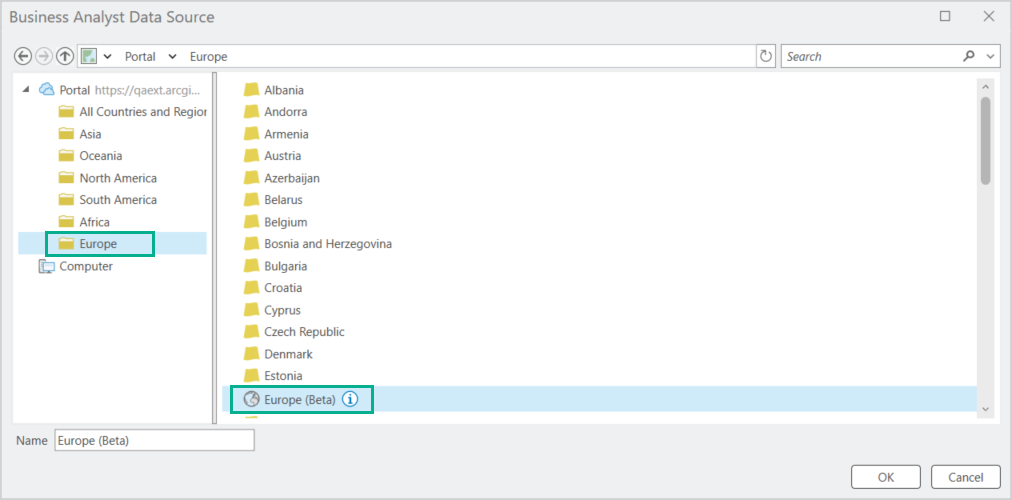Select Portal in the path bar

[x=140, y=57]
